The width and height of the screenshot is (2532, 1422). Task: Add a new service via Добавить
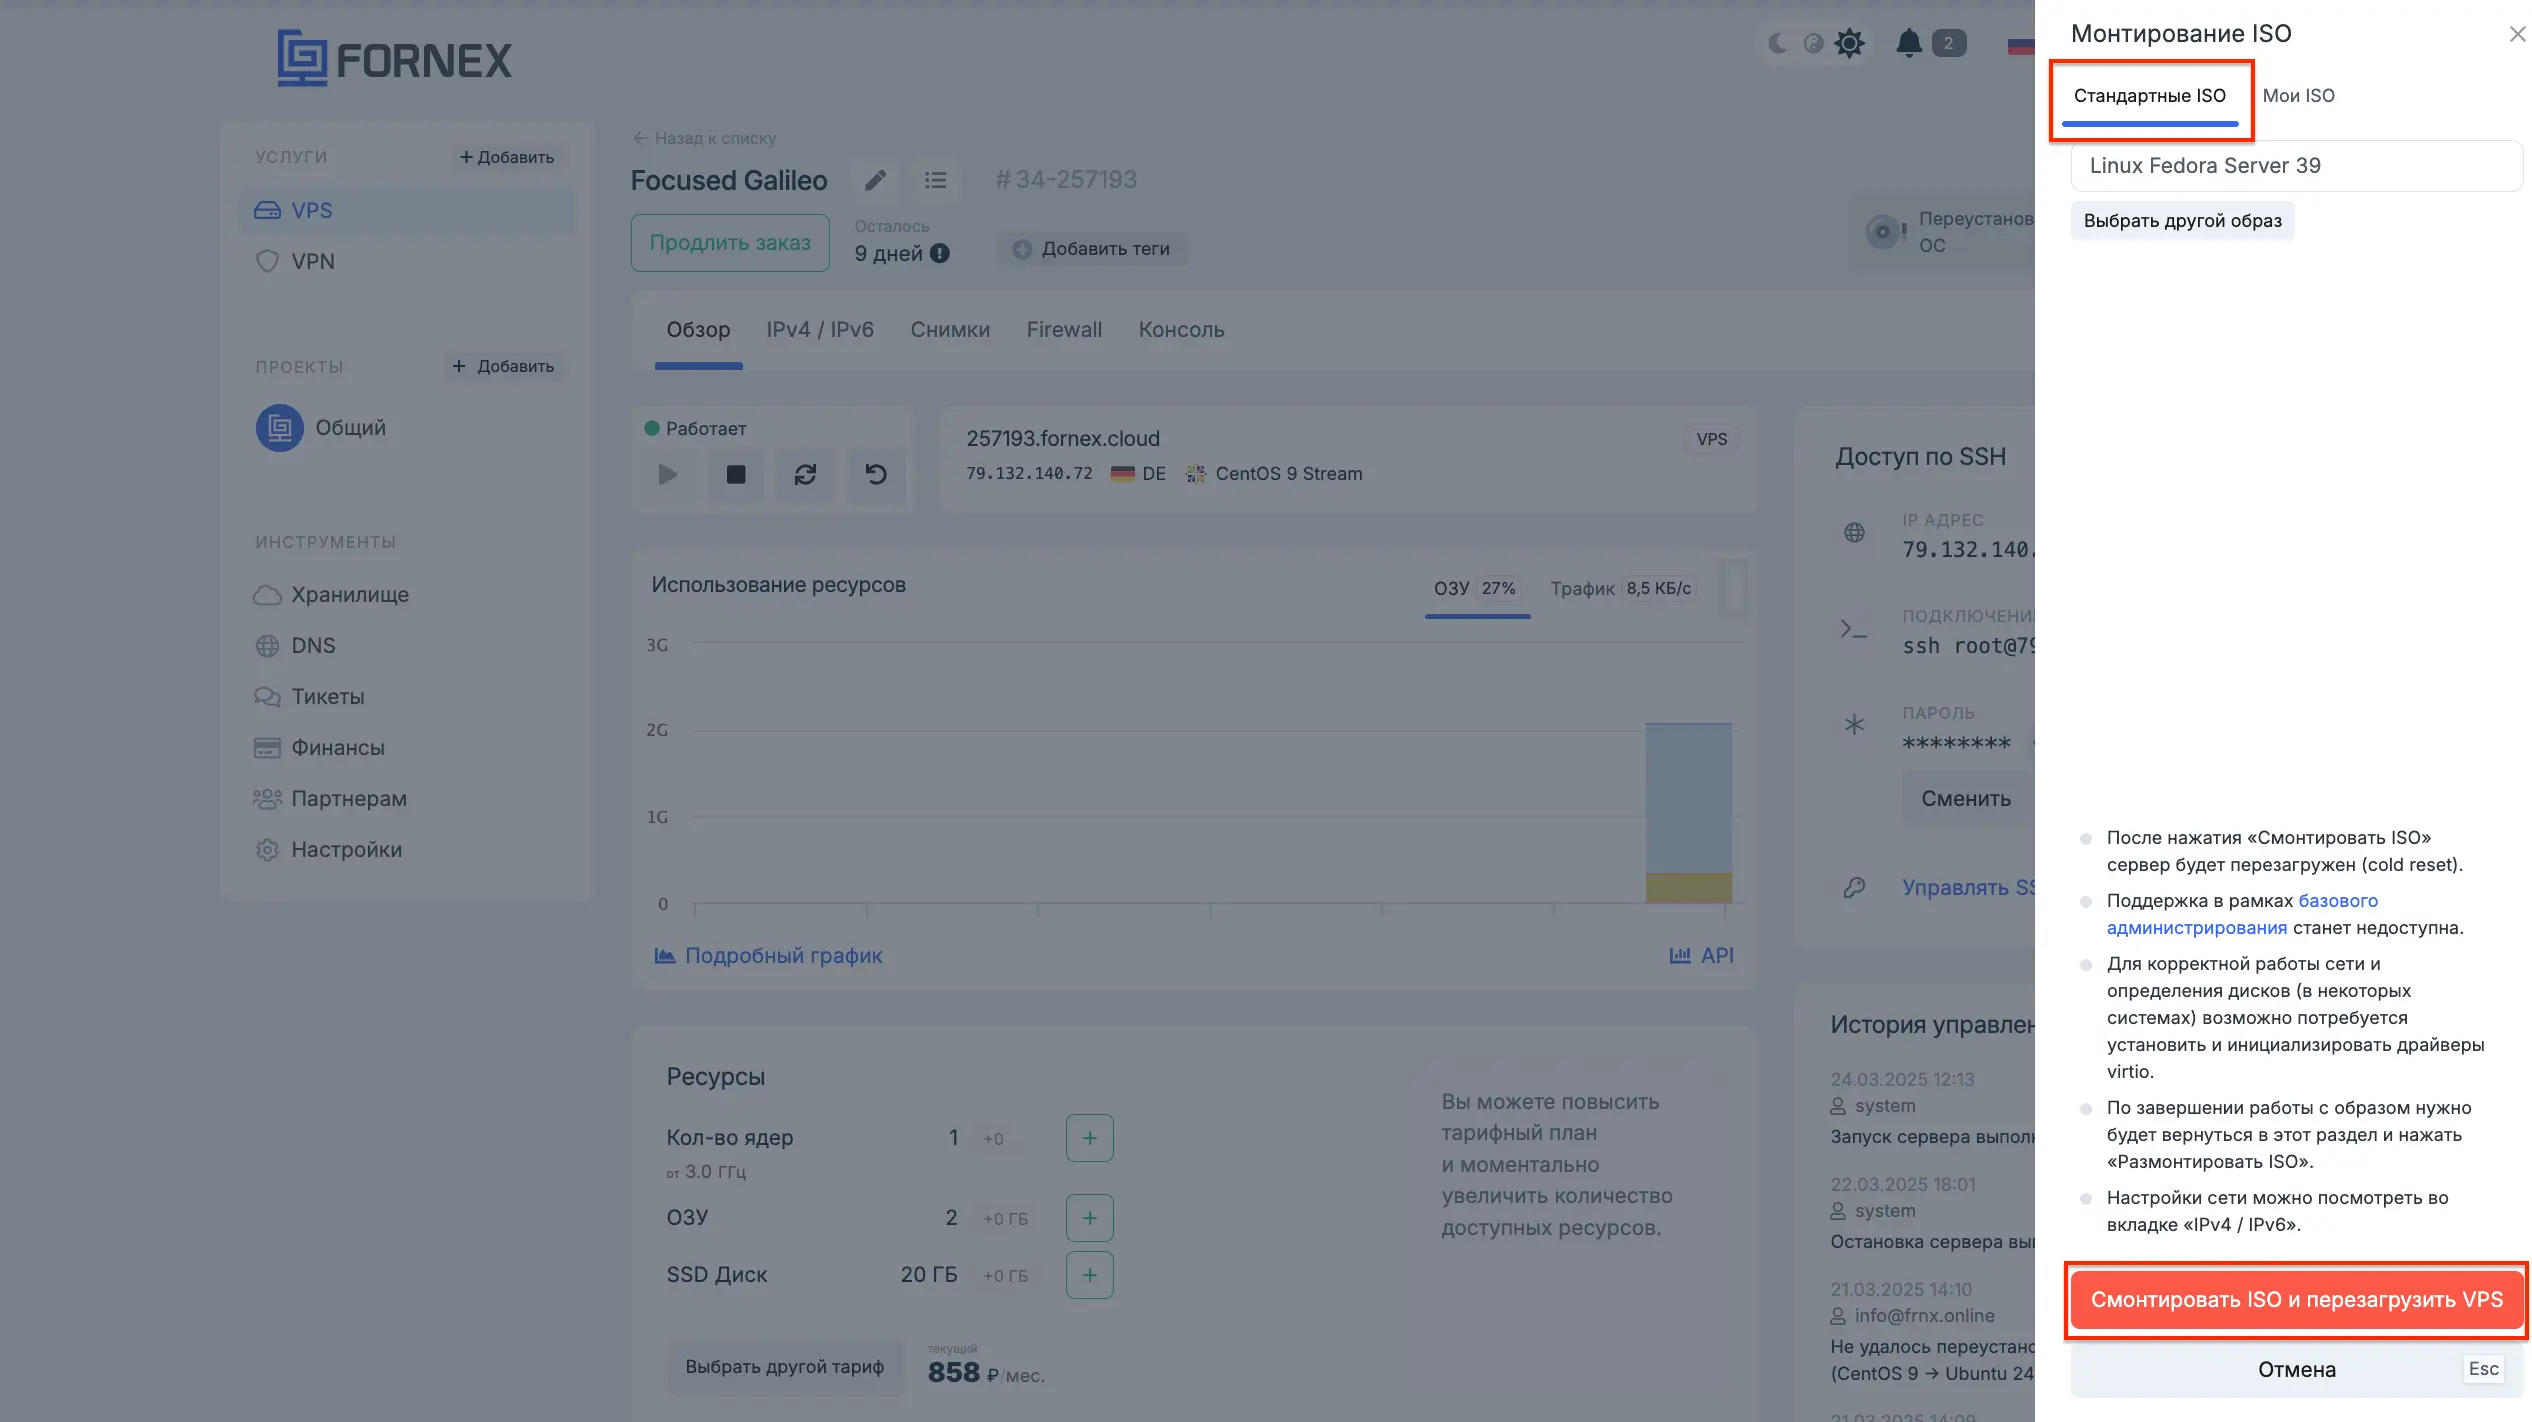click(506, 157)
